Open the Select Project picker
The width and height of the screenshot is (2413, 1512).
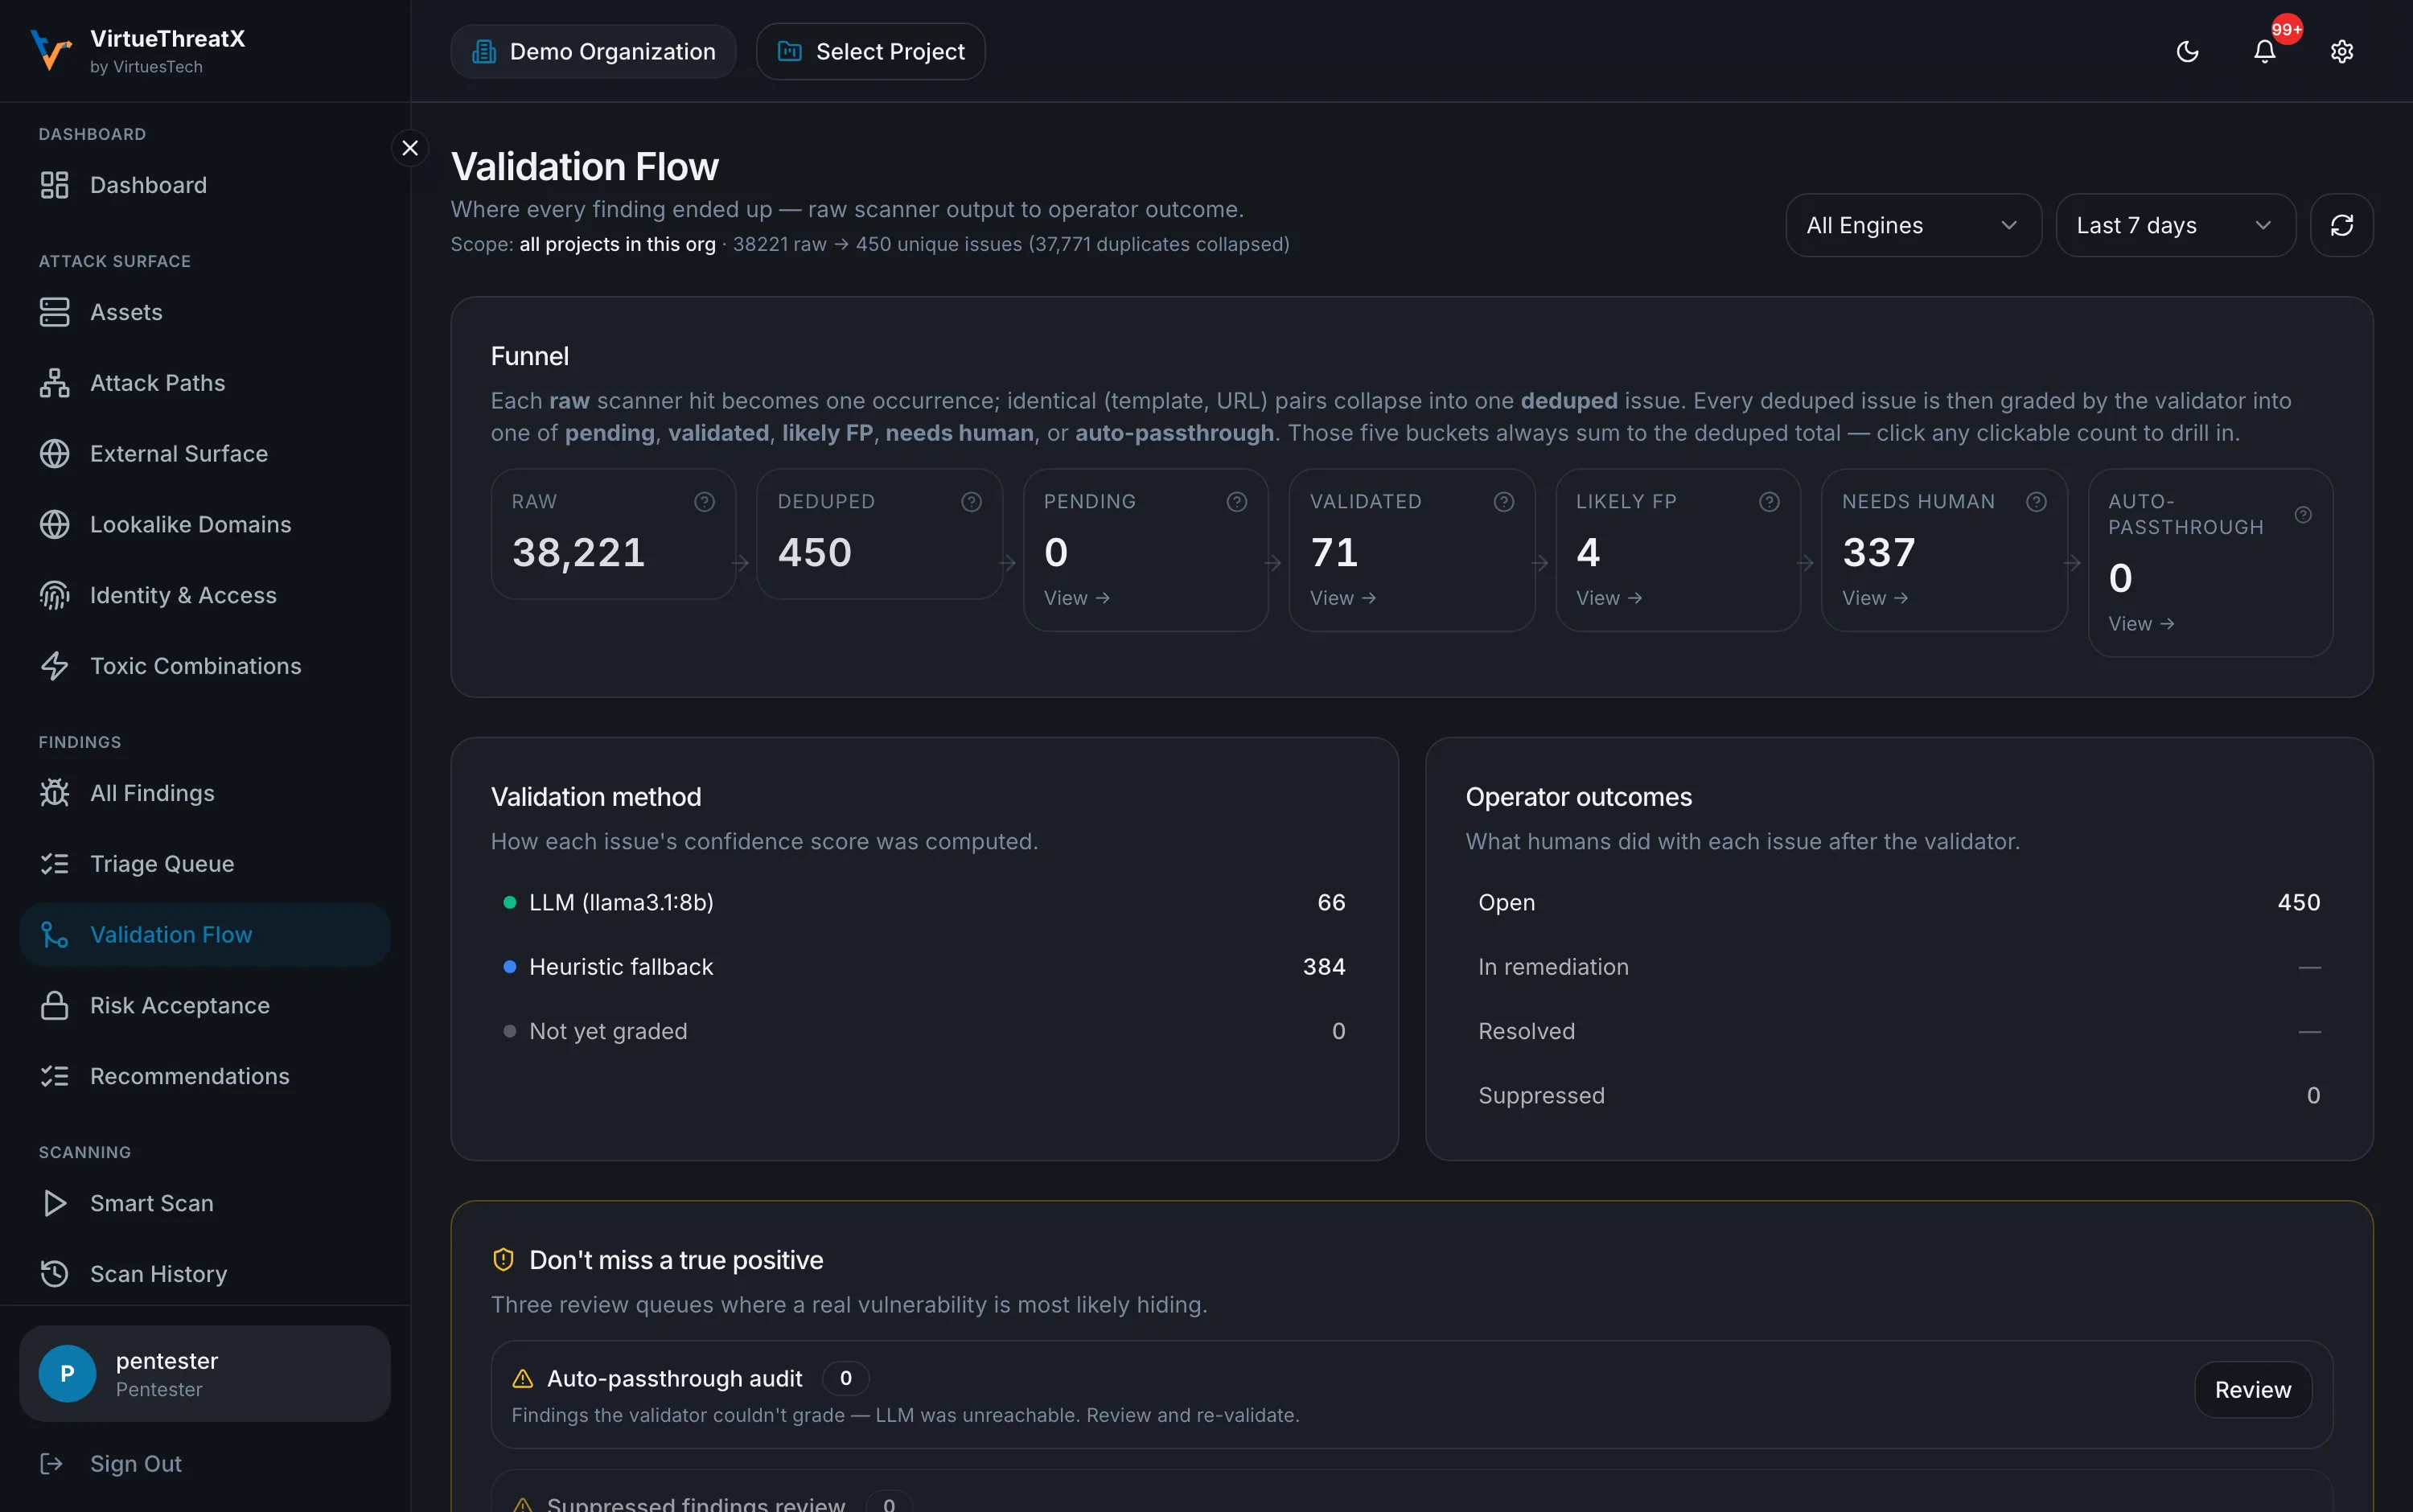870,51
